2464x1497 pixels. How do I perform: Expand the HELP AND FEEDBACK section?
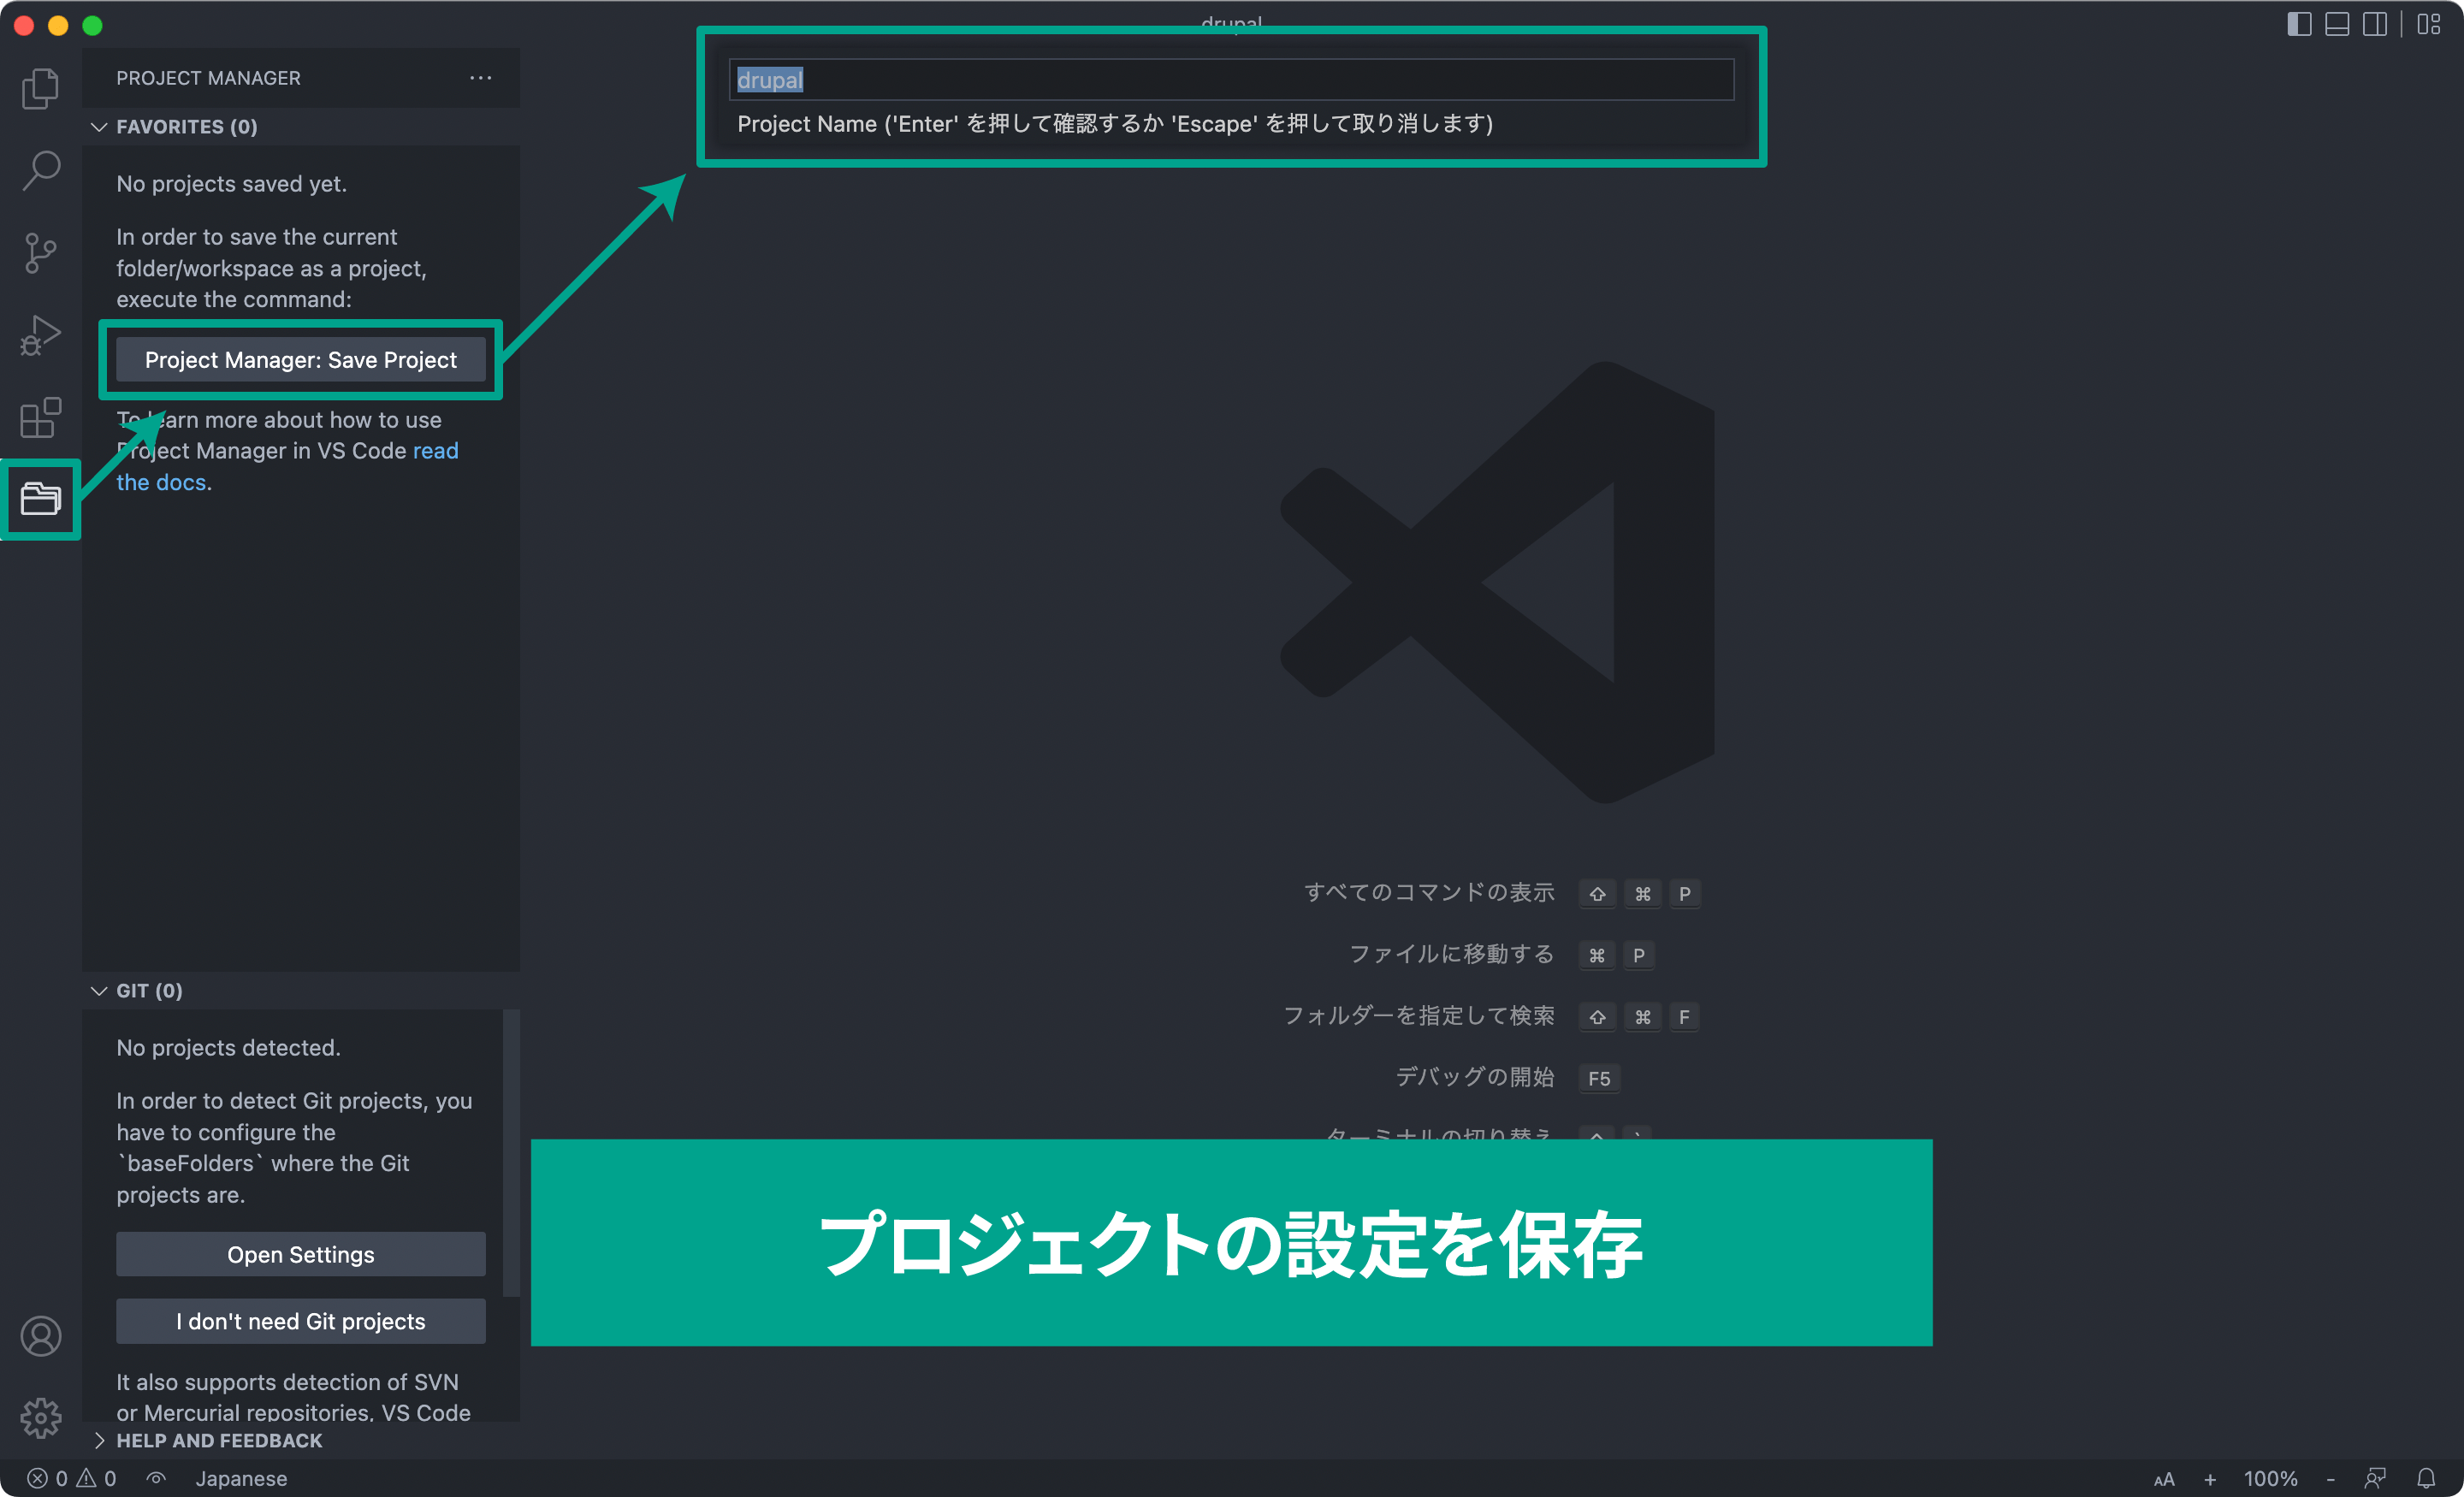pyautogui.click(x=300, y=1440)
